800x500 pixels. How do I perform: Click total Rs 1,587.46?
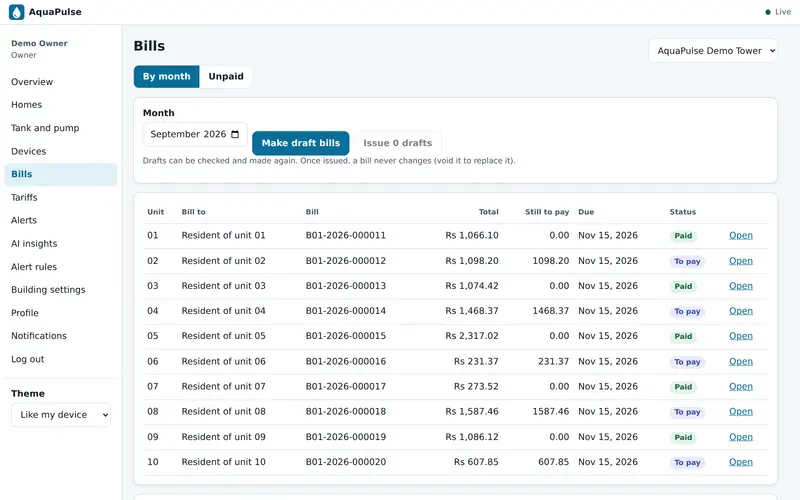tap(471, 411)
